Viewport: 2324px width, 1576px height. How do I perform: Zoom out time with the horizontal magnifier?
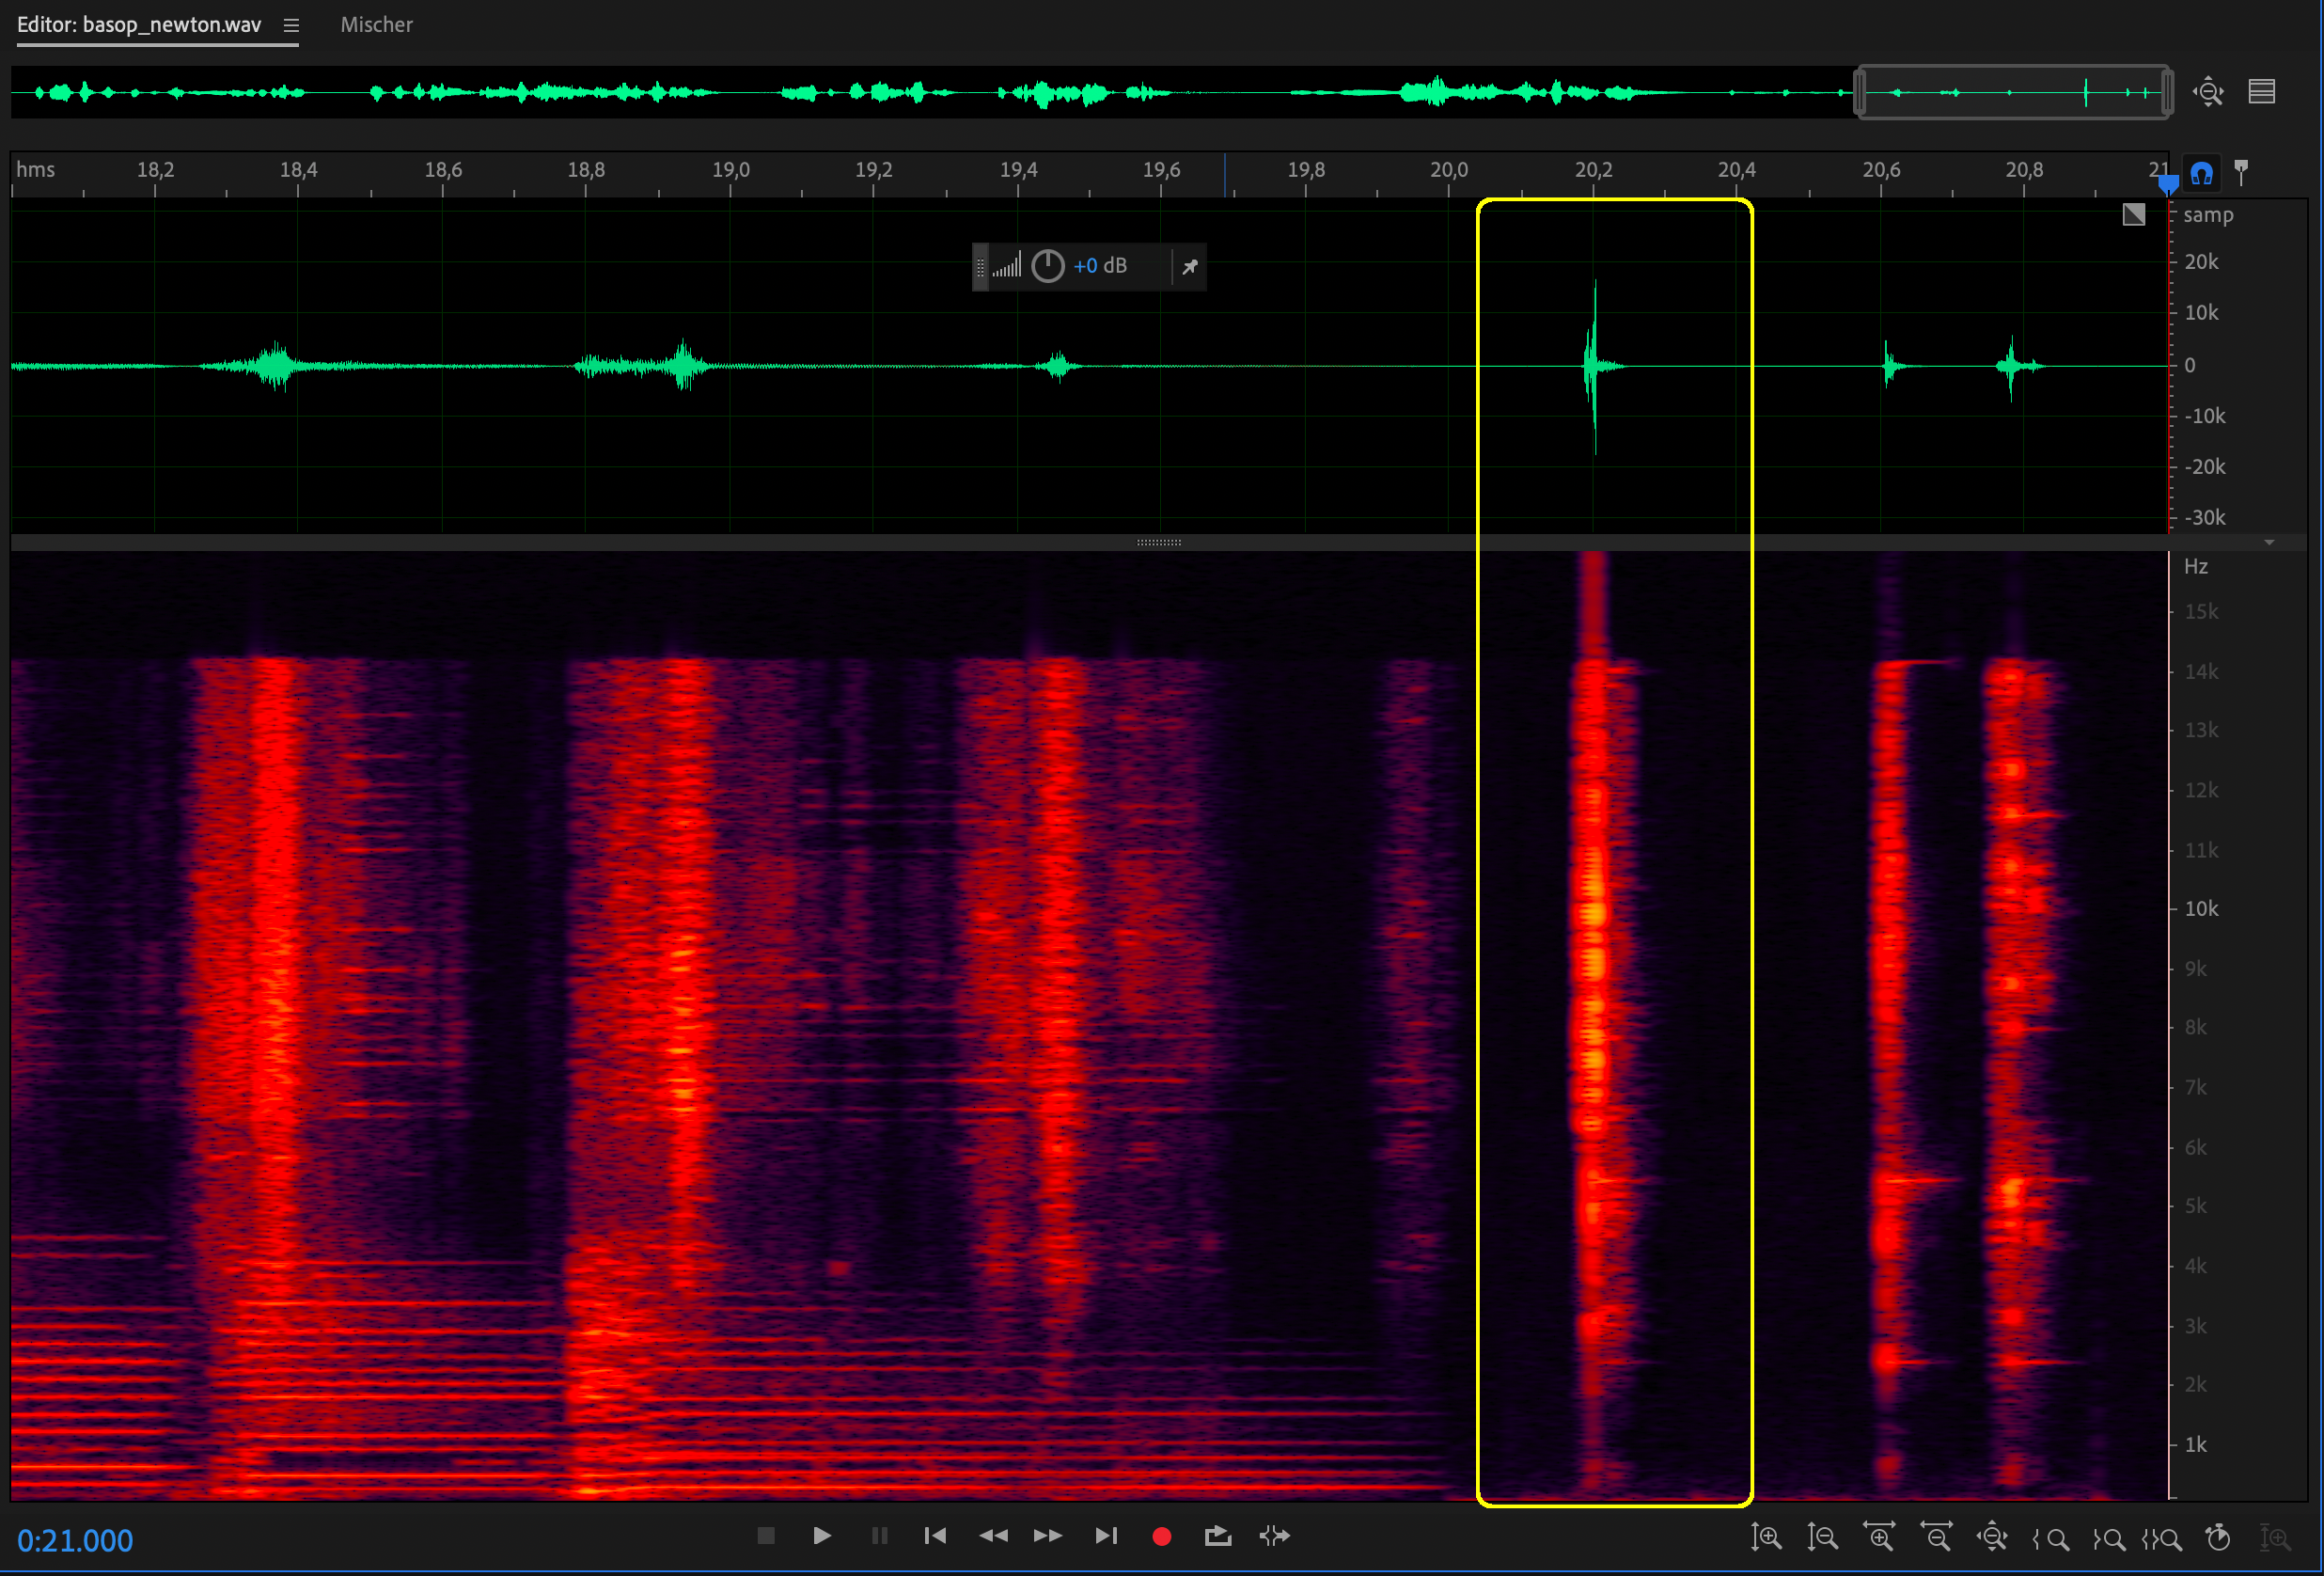[x=1936, y=1537]
